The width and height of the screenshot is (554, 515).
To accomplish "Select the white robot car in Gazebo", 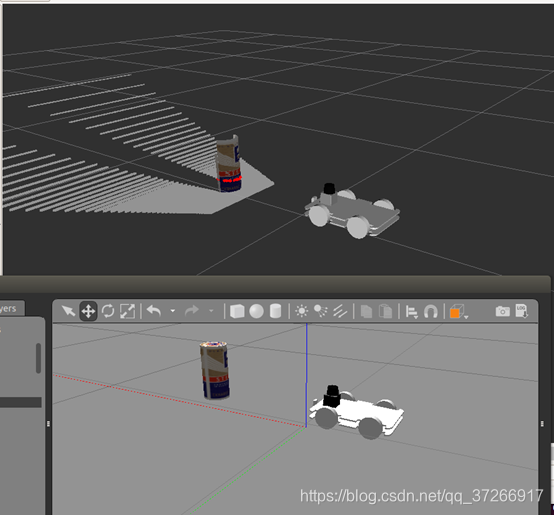I will coord(356,412).
